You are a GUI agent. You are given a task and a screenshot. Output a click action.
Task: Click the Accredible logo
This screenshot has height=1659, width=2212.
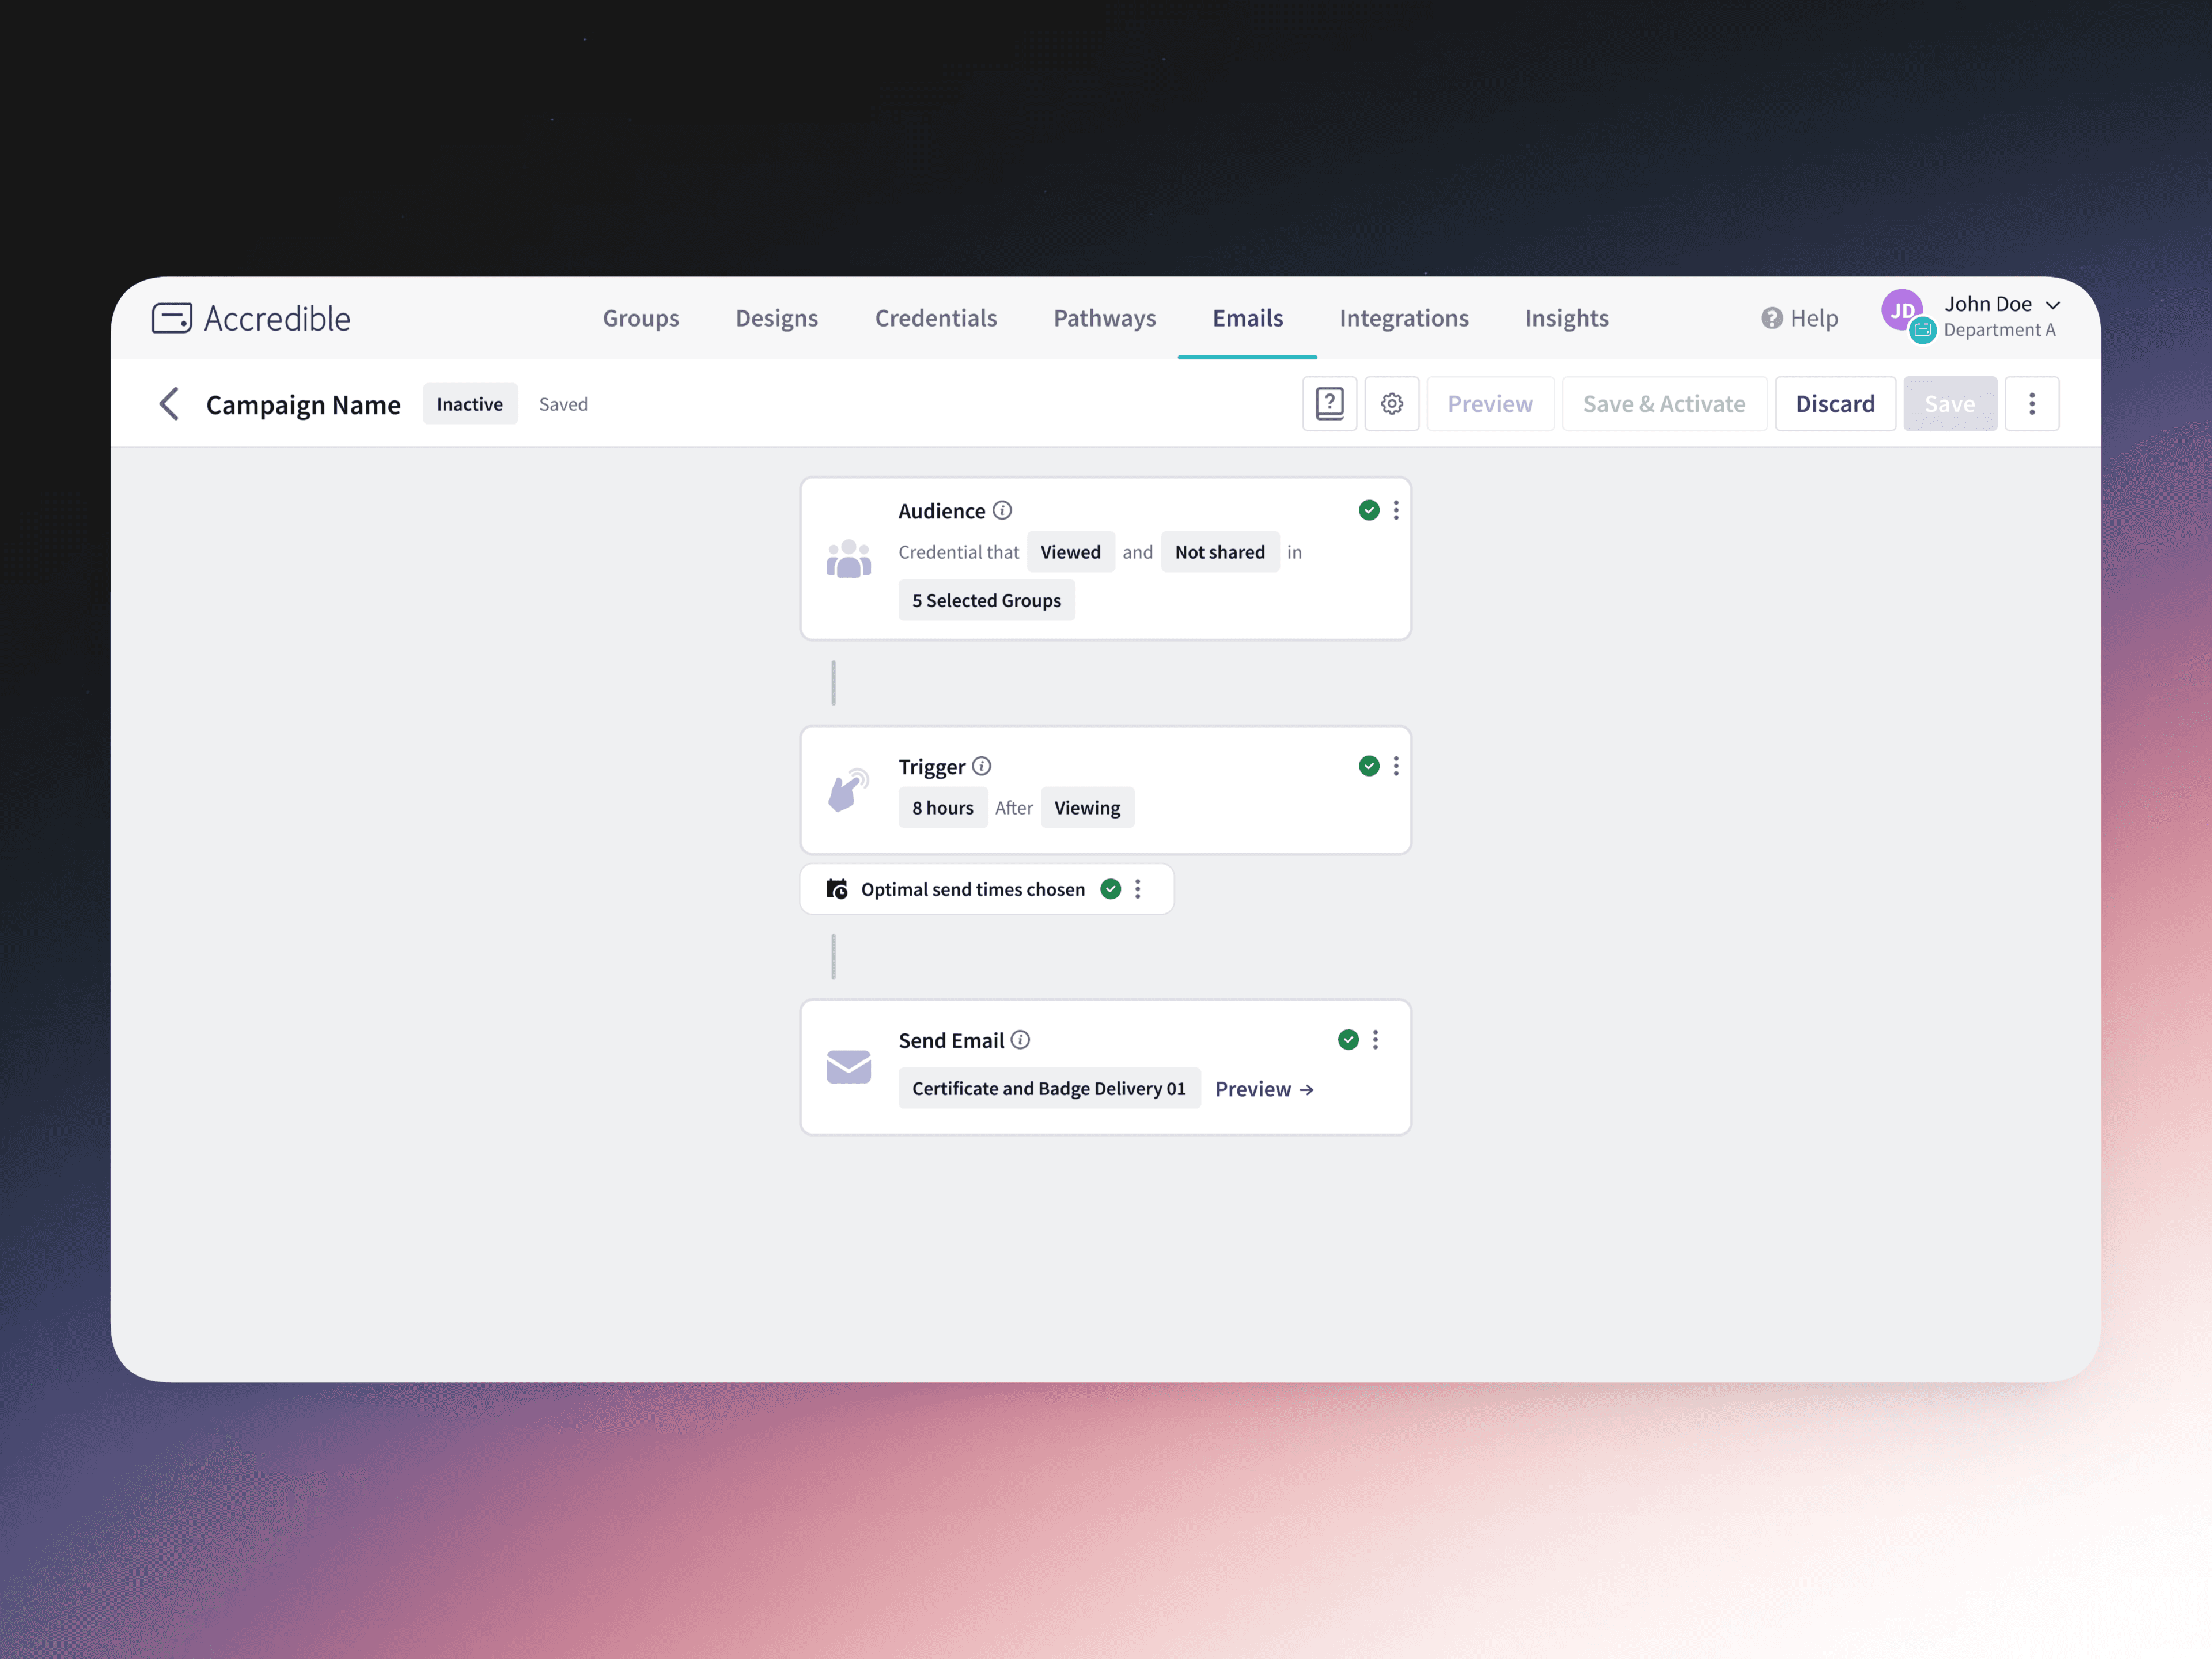[x=251, y=318]
